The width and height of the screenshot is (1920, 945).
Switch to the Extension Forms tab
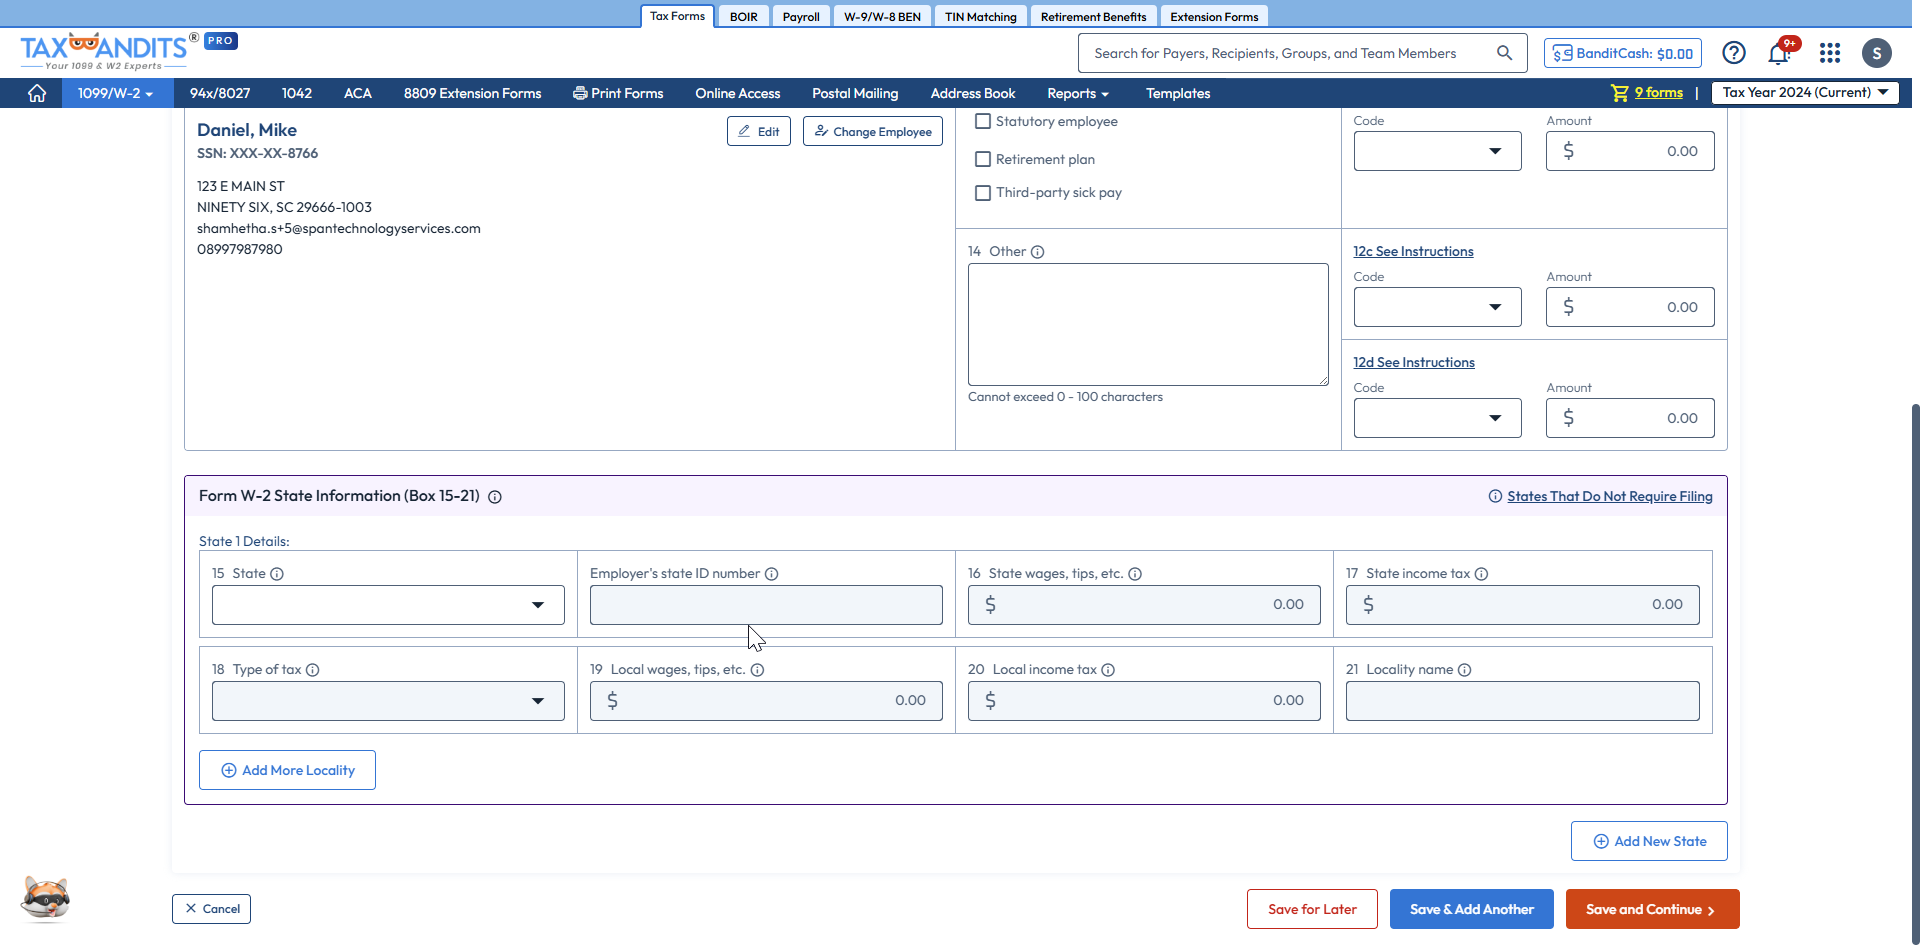(1214, 16)
